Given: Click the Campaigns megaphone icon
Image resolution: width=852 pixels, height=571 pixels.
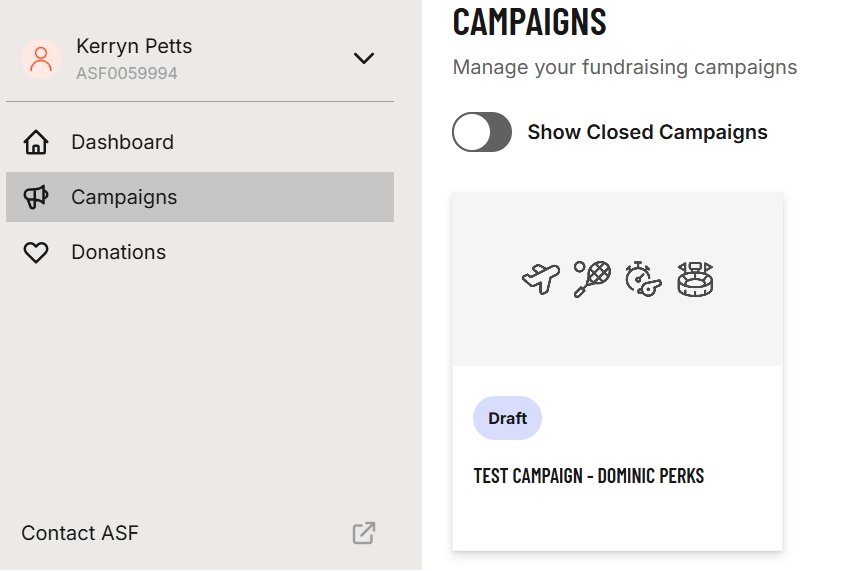Looking at the screenshot, I should [x=36, y=197].
